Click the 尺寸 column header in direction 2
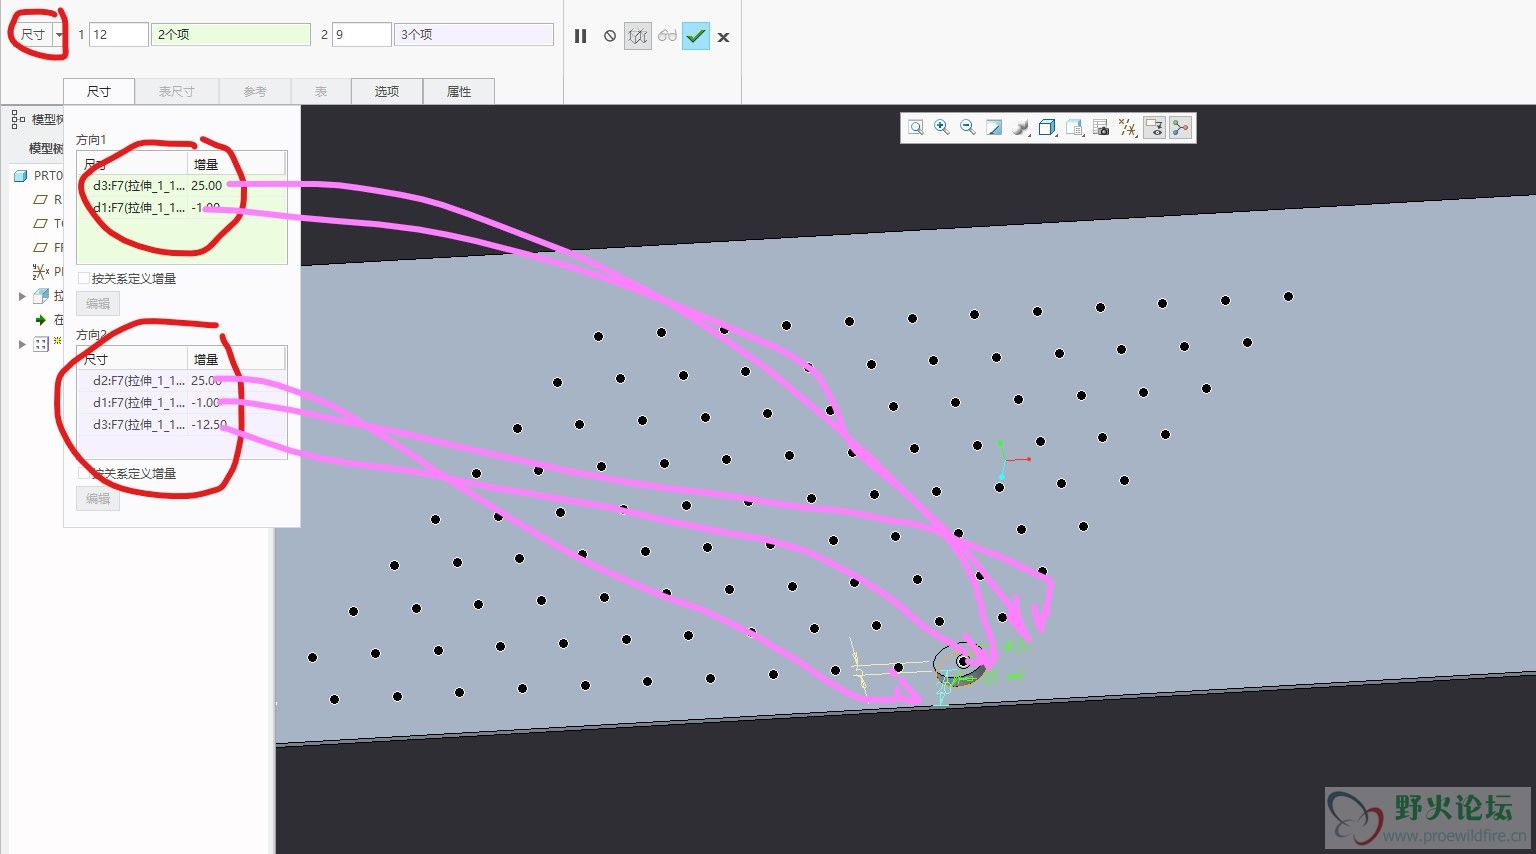This screenshot has width=1536, height=854. [x=133, y=359]
